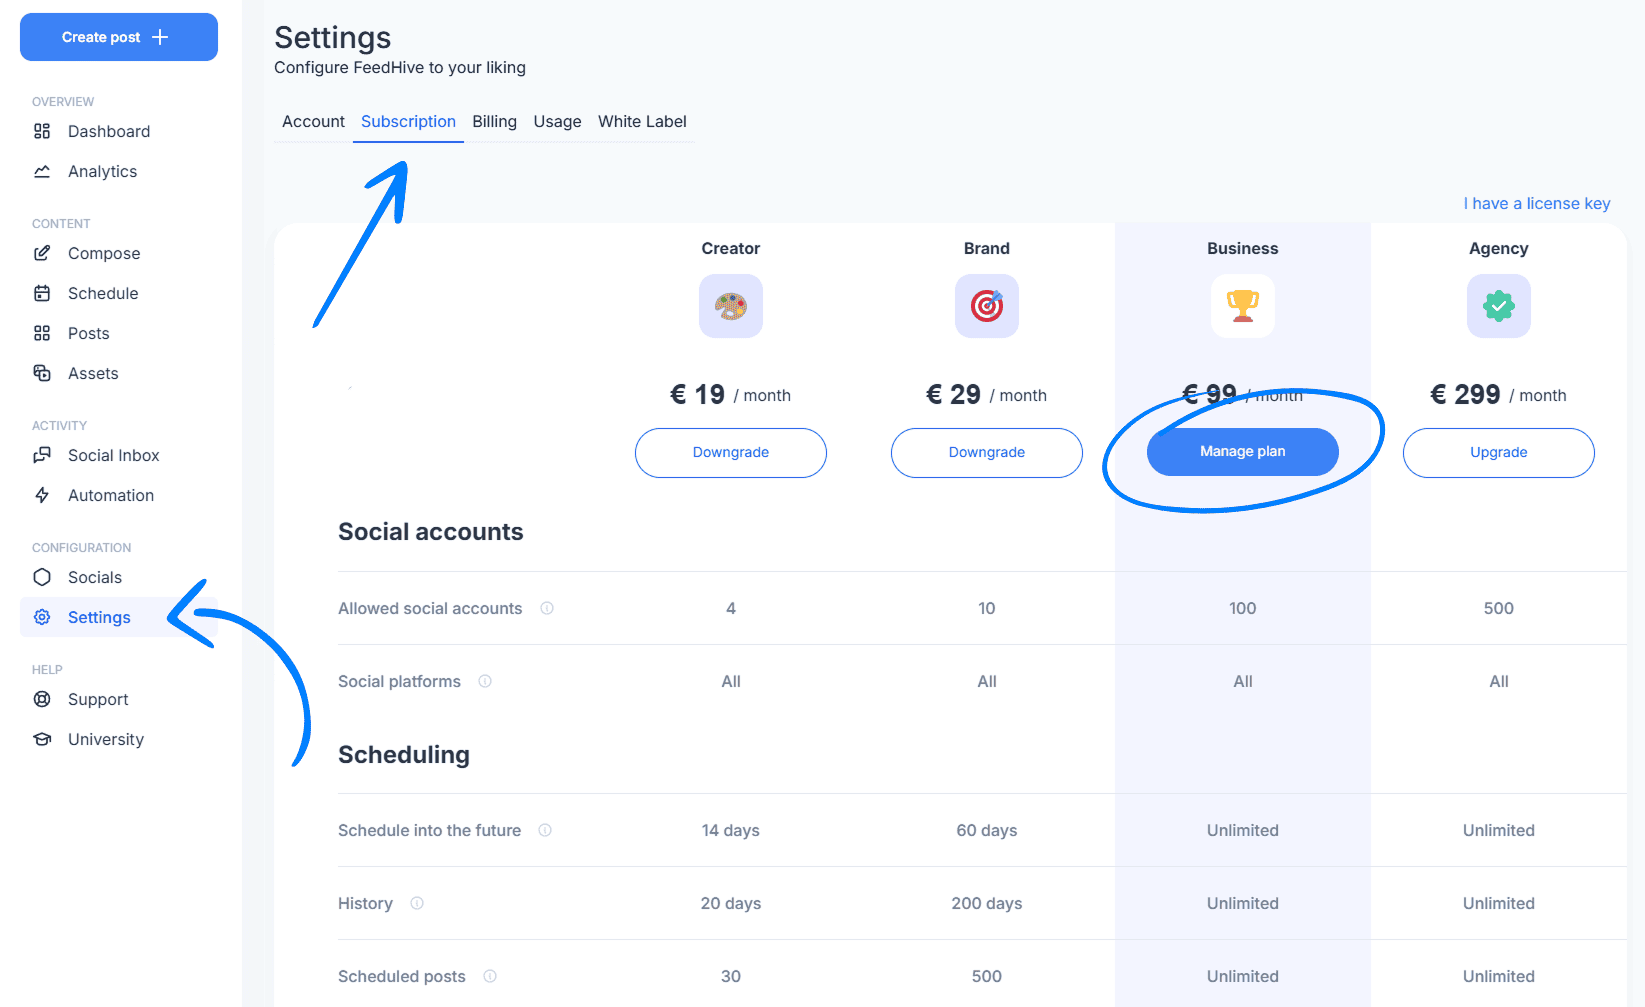Screen dimensions: 1645x1007
Task: Click the 20 days History value
Action: 731,903
